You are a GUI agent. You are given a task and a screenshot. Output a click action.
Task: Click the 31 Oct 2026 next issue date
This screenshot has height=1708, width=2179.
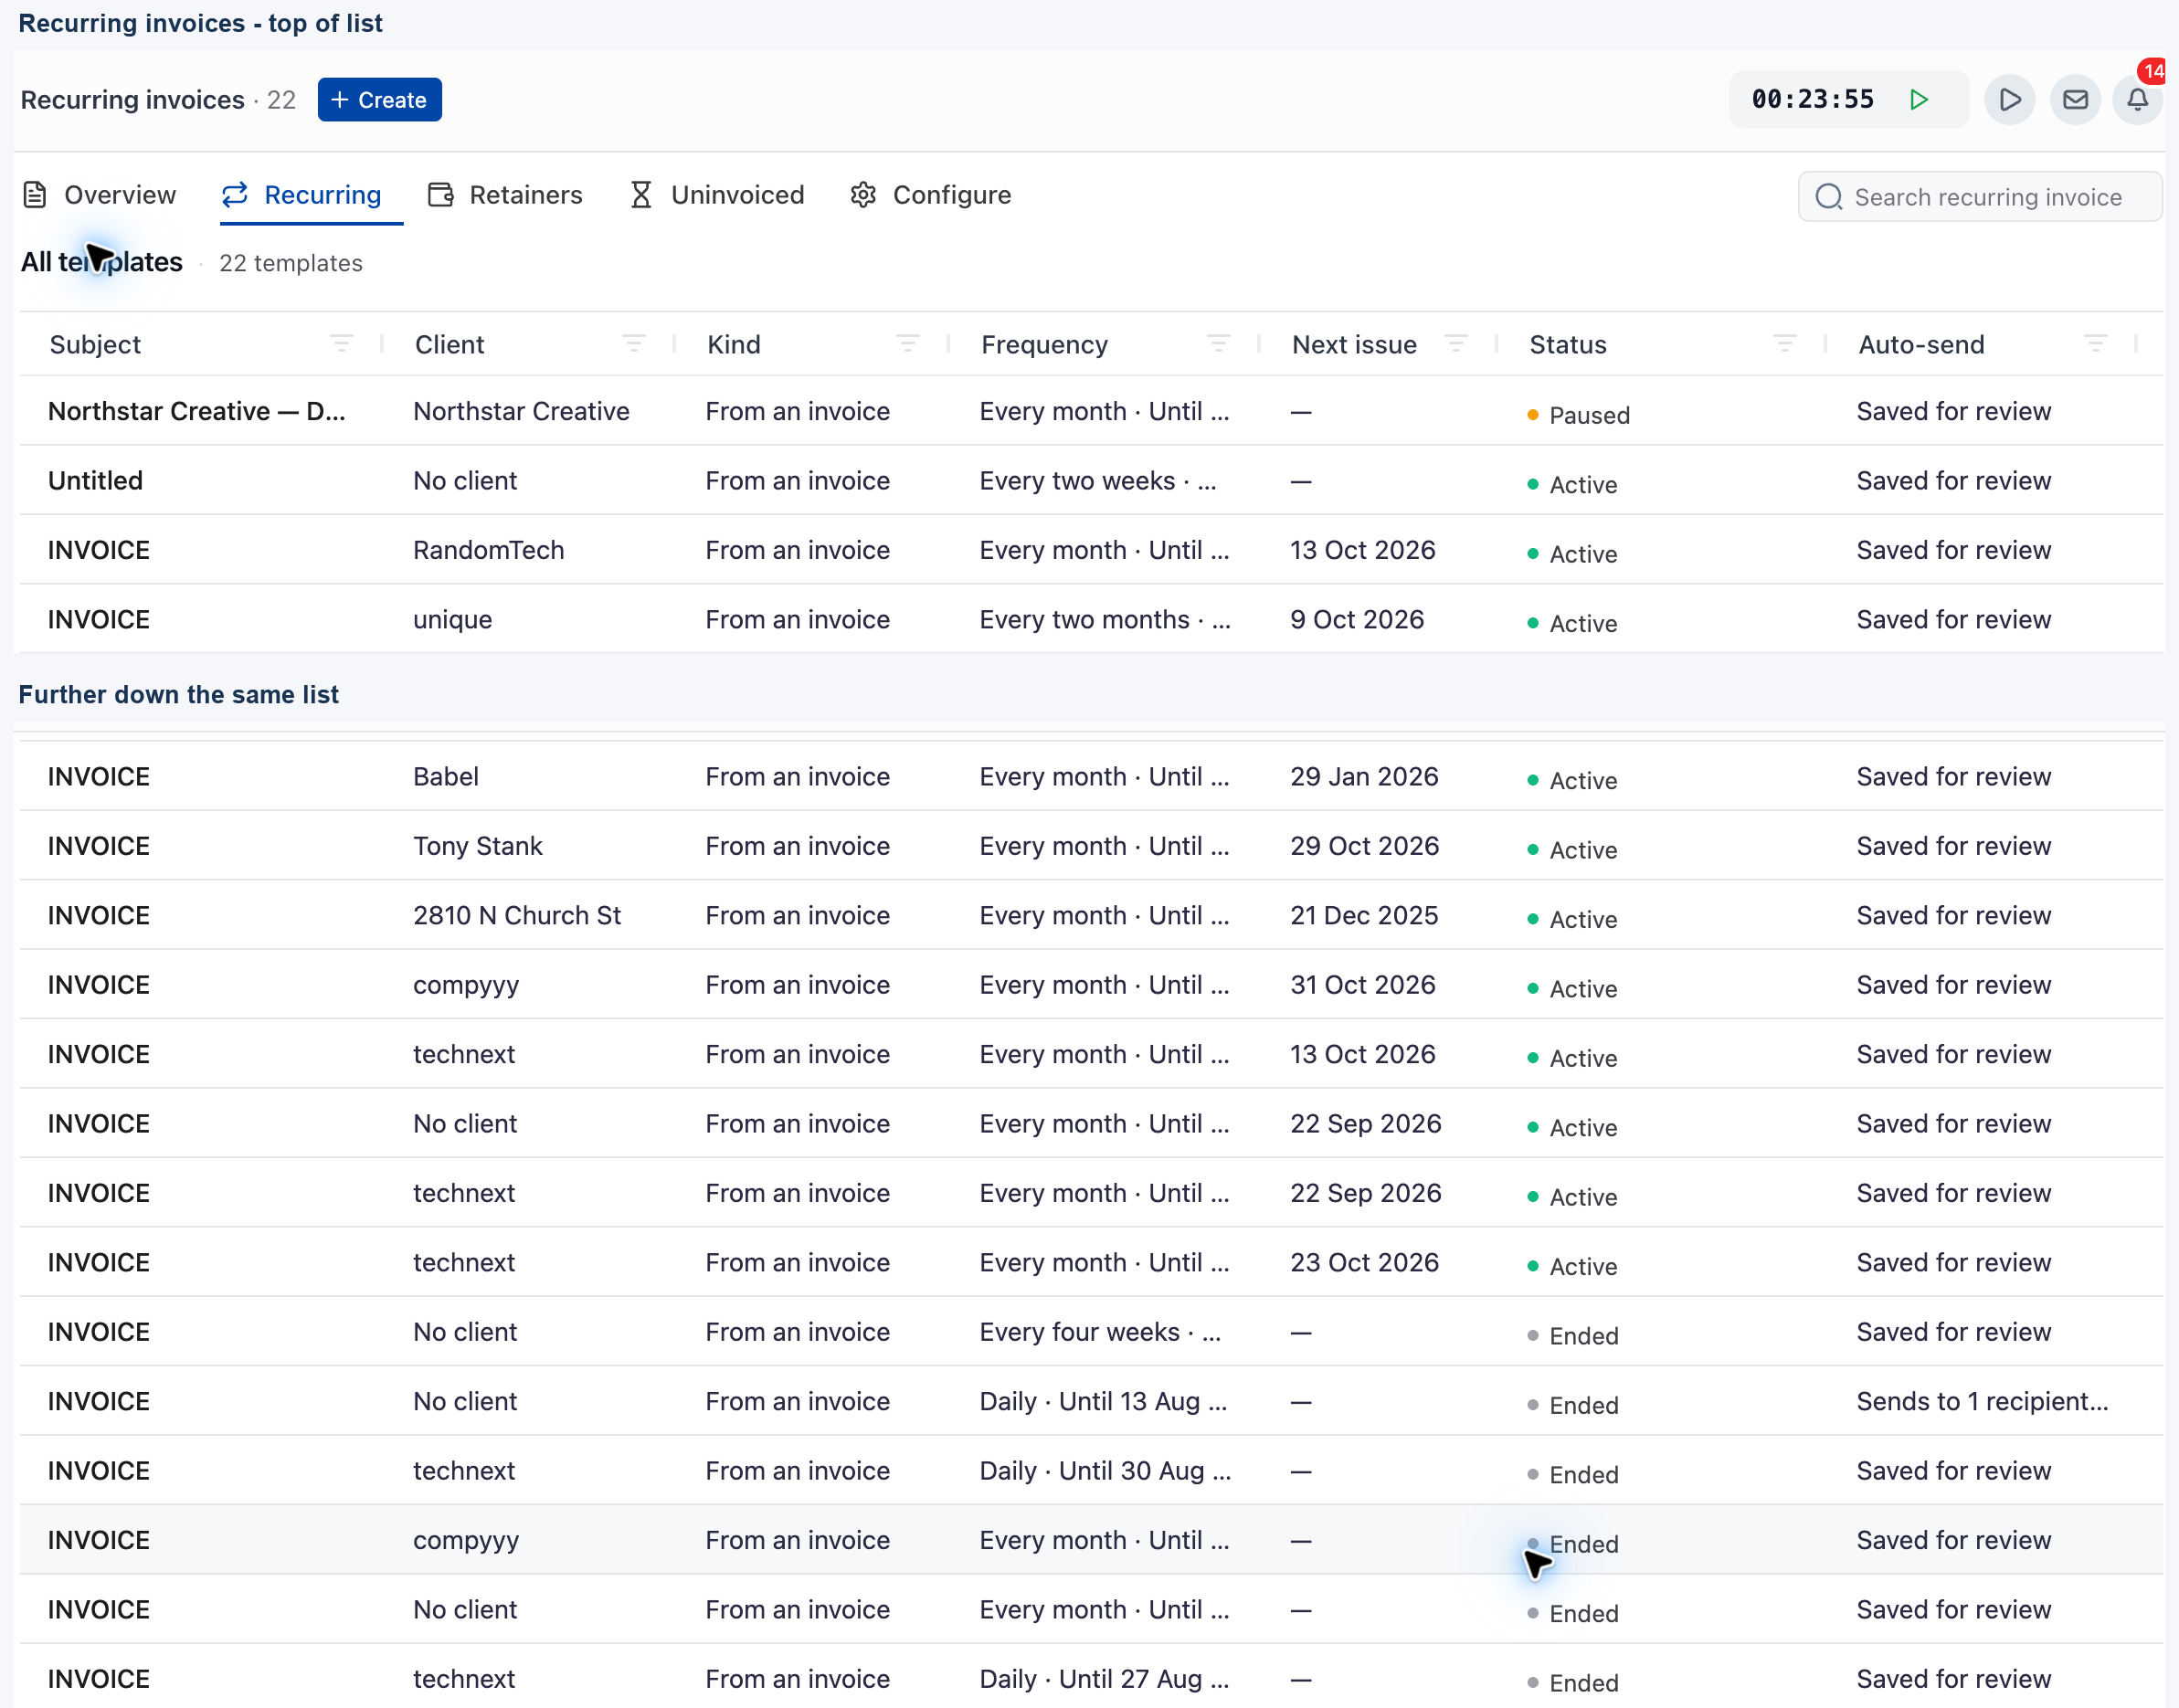[x=1363, y=985]
